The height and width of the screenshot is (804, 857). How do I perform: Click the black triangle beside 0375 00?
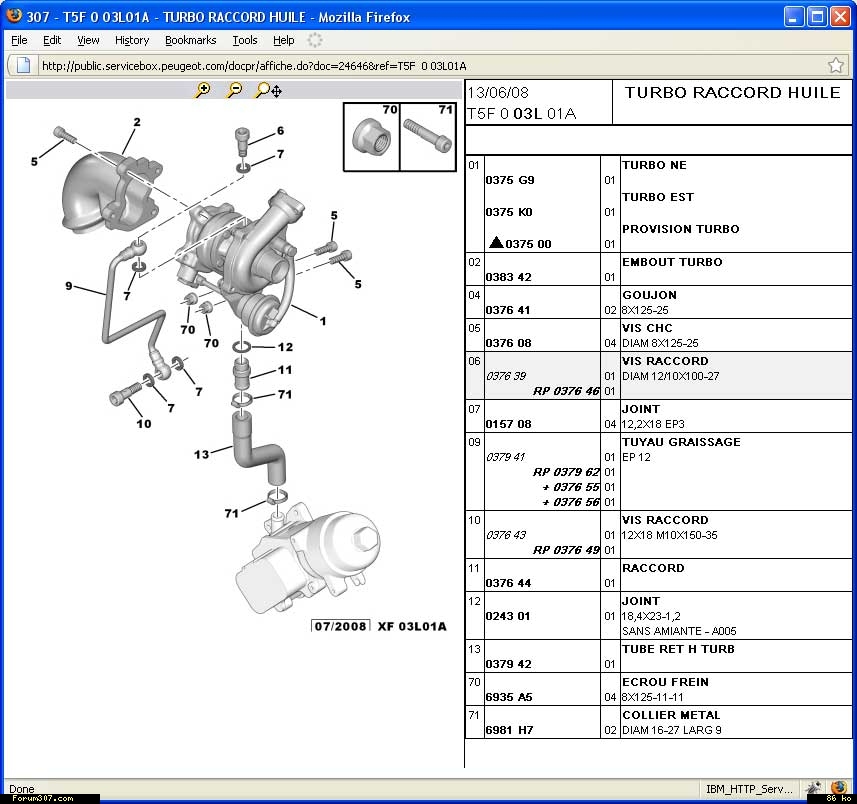pos(495,243)
